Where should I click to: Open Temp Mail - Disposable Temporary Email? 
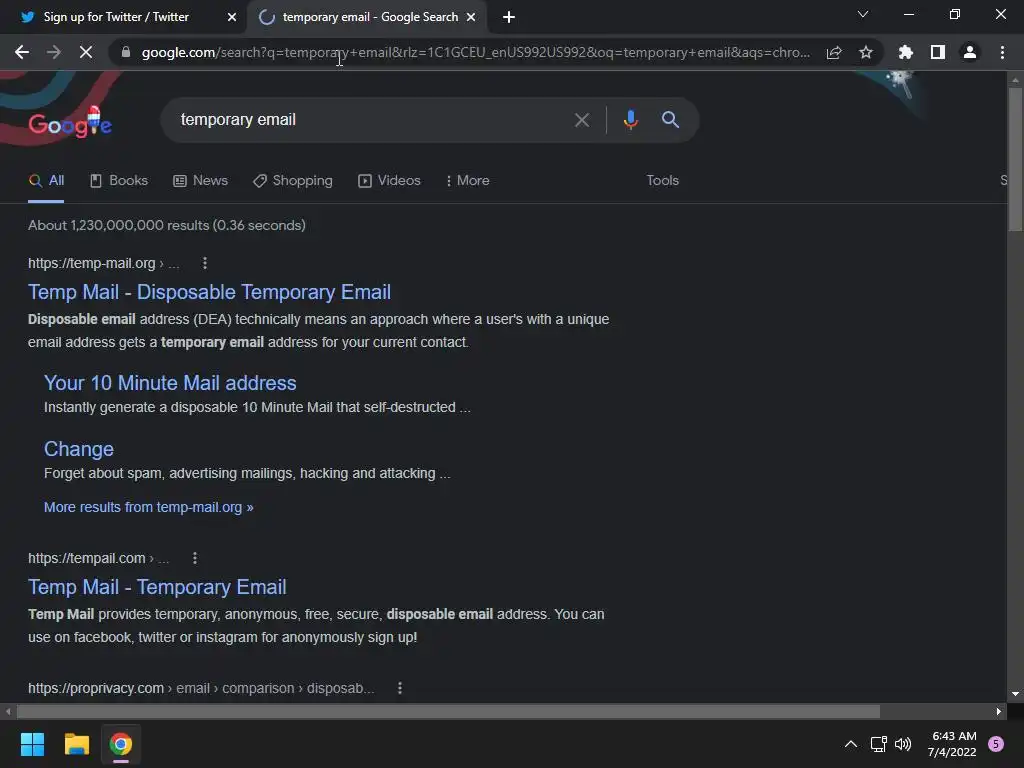pyautogui.click(x=209, y=292)
